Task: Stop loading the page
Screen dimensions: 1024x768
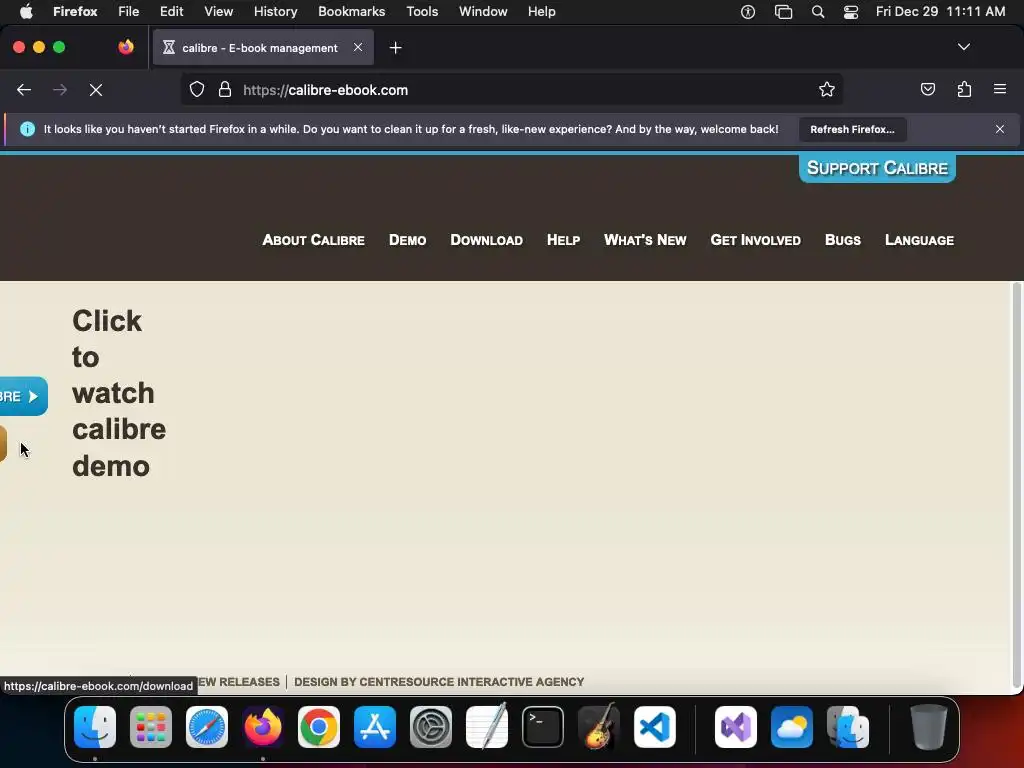Action: click(96, 90)
